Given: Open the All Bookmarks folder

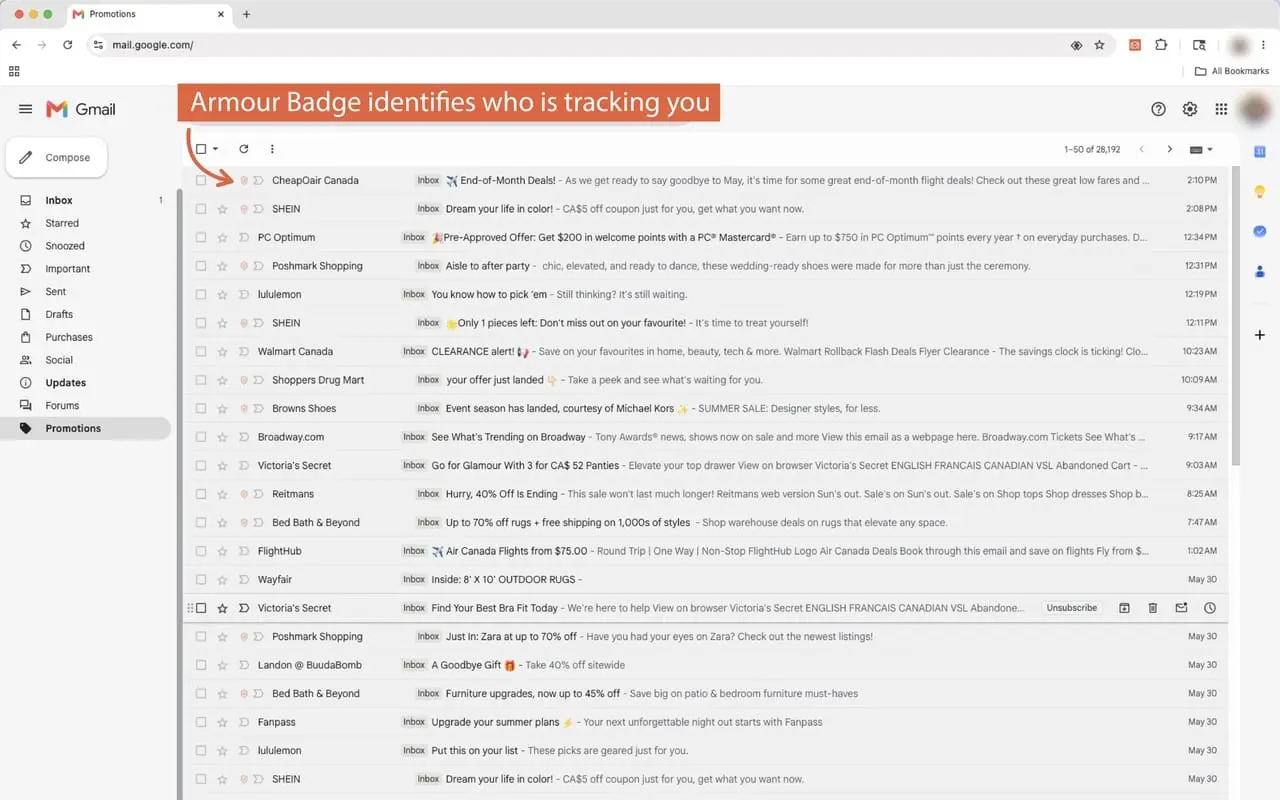Looking at the screenshot, I should pyautogui.click(x=1232, y=71).
